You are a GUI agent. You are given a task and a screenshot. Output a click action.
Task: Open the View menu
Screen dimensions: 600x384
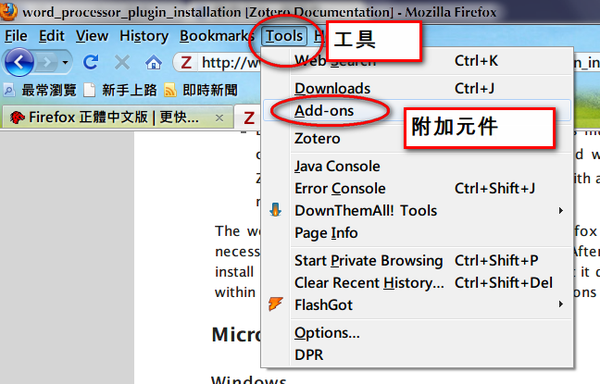pyautogui.click(x=92, y=36)
